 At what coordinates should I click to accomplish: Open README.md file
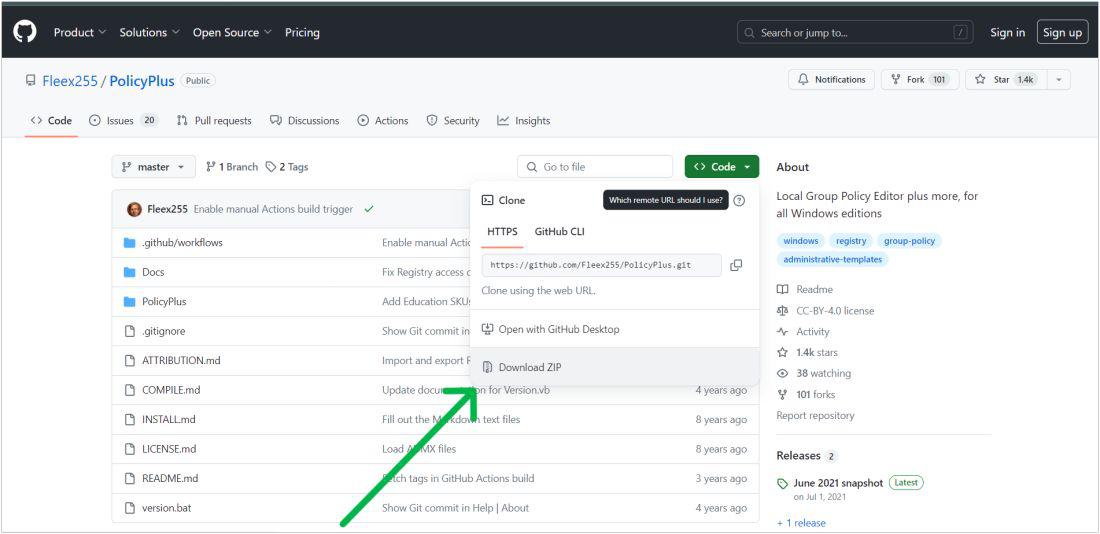tap(170, 479)
